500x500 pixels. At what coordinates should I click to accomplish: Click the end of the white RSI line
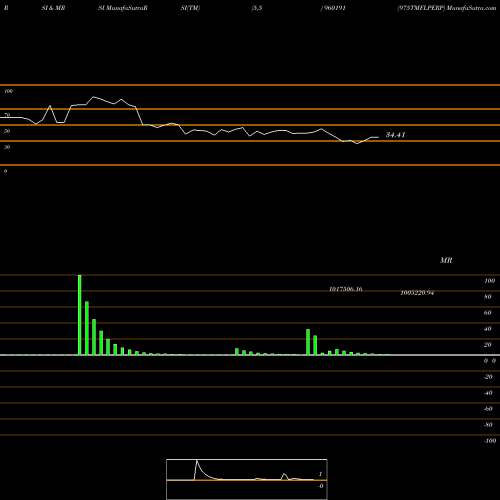coord(378,137)
